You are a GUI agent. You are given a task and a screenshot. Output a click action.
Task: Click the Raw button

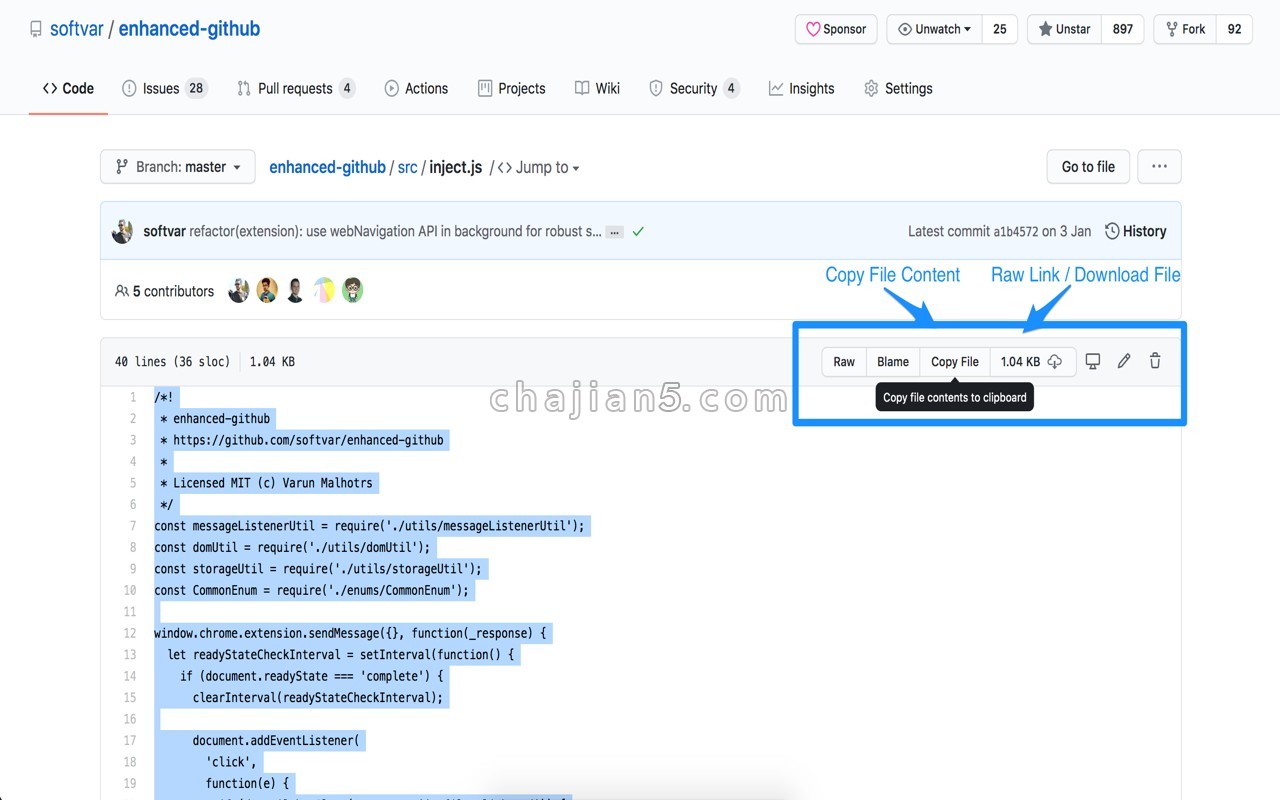point(844,361)
